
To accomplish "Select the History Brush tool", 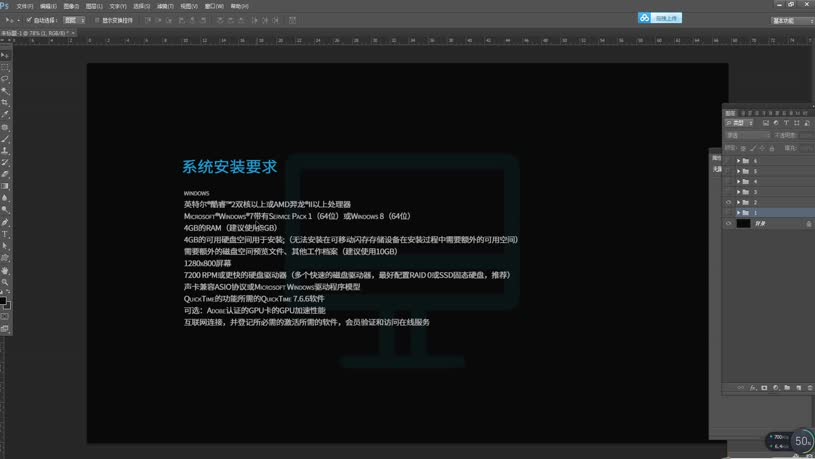I will coord(5,163).
